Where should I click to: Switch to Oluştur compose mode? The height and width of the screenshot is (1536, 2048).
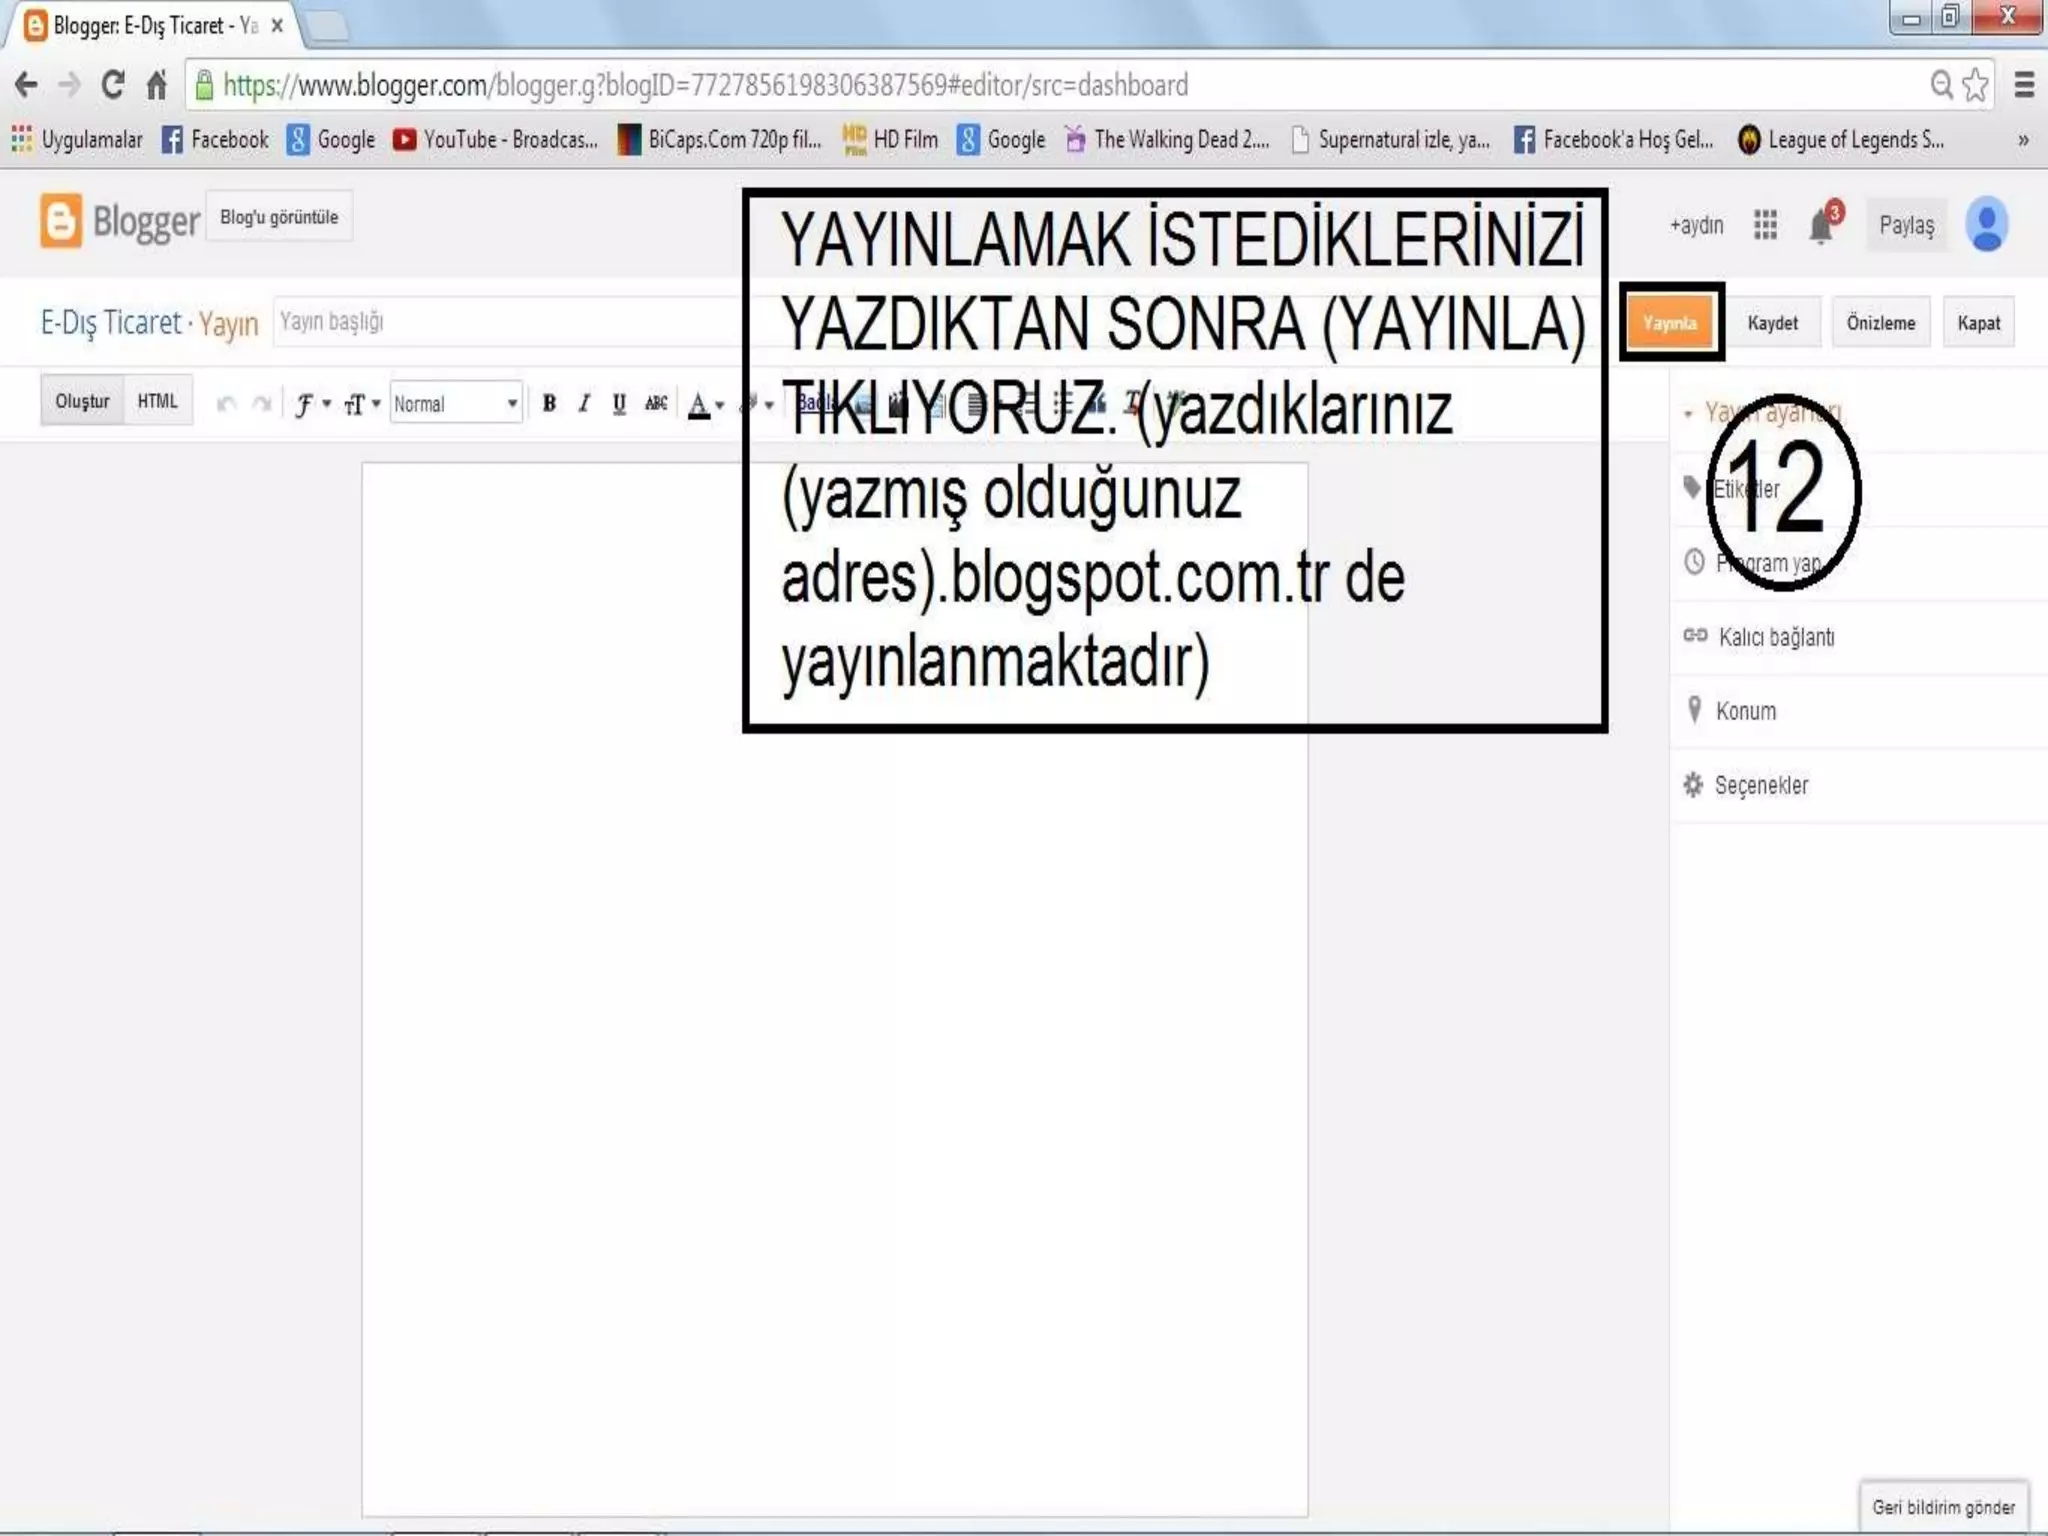82,401
